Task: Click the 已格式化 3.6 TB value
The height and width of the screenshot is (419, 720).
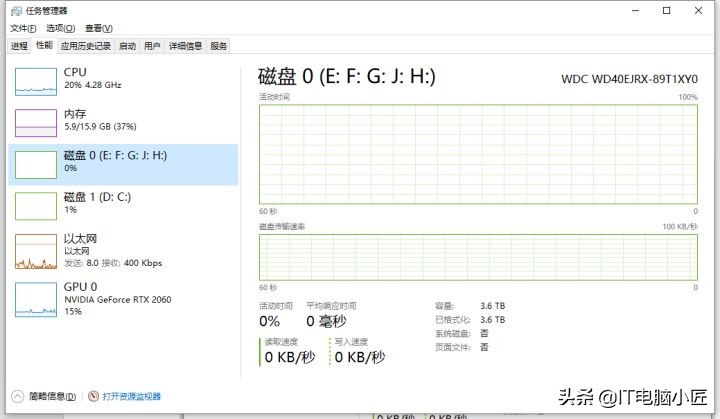Action: click(x=493, y=319)
